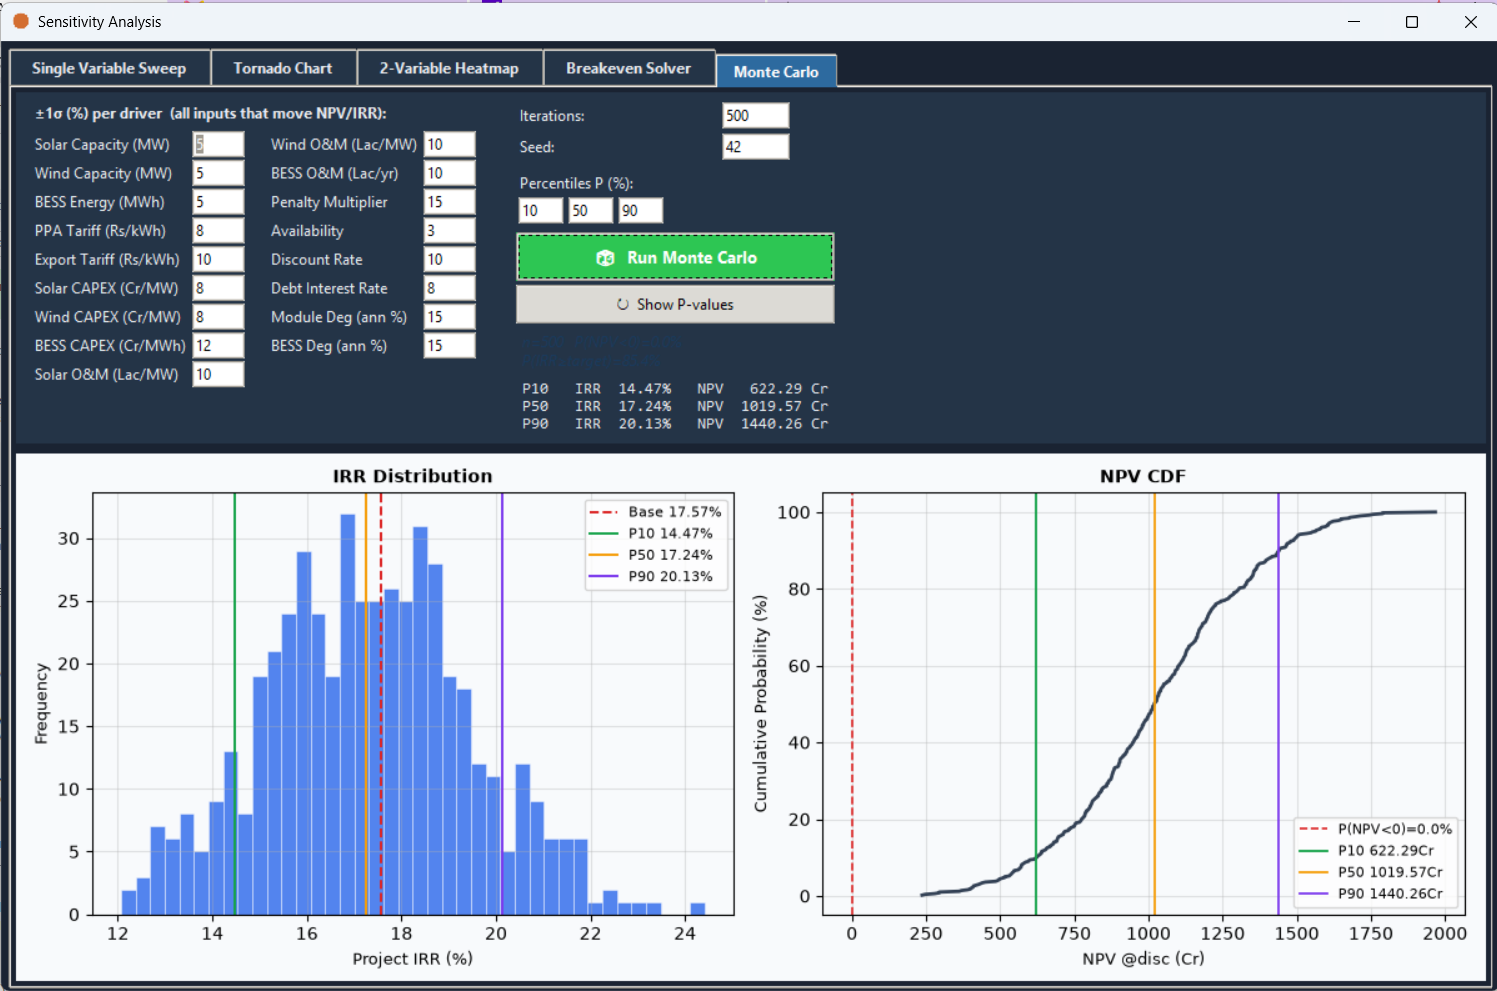Click the dice icon on Run button
1497x991 pixels.
pos(605,258)
